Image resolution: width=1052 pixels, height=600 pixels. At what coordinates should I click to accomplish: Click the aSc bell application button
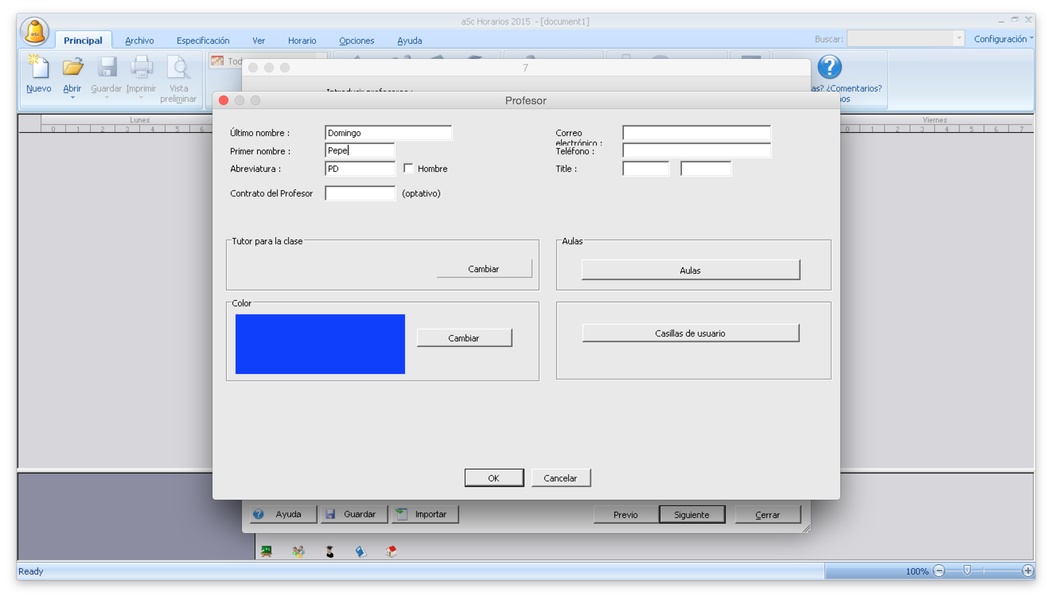click(x=35, y=31)
